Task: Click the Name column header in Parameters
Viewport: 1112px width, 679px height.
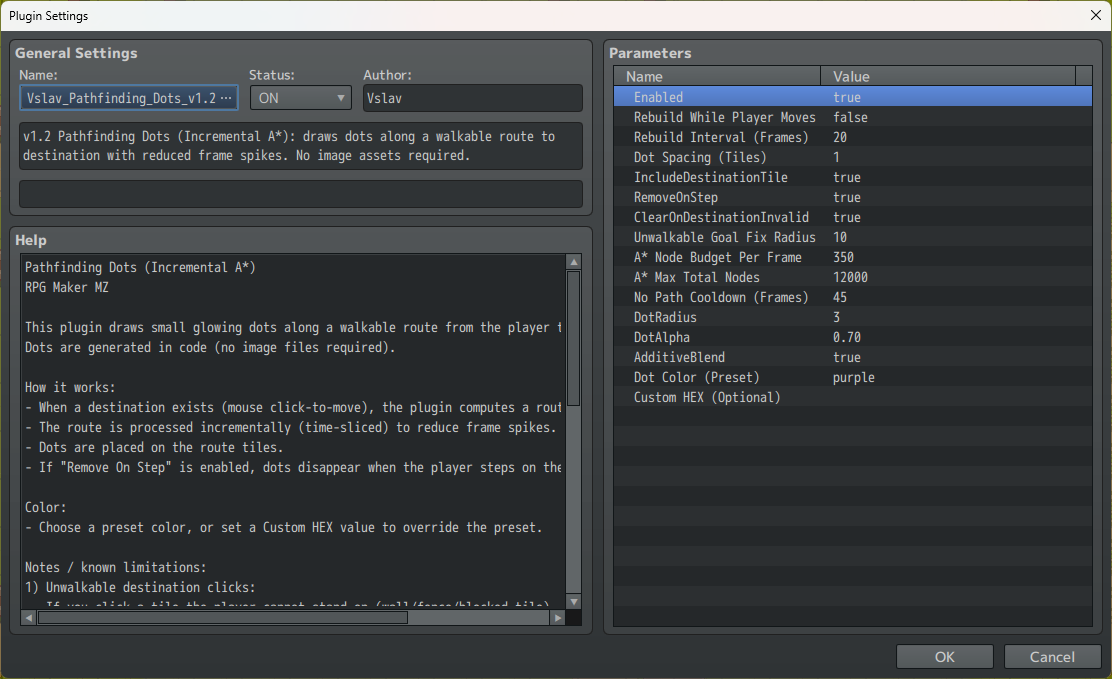Action: 717,76
